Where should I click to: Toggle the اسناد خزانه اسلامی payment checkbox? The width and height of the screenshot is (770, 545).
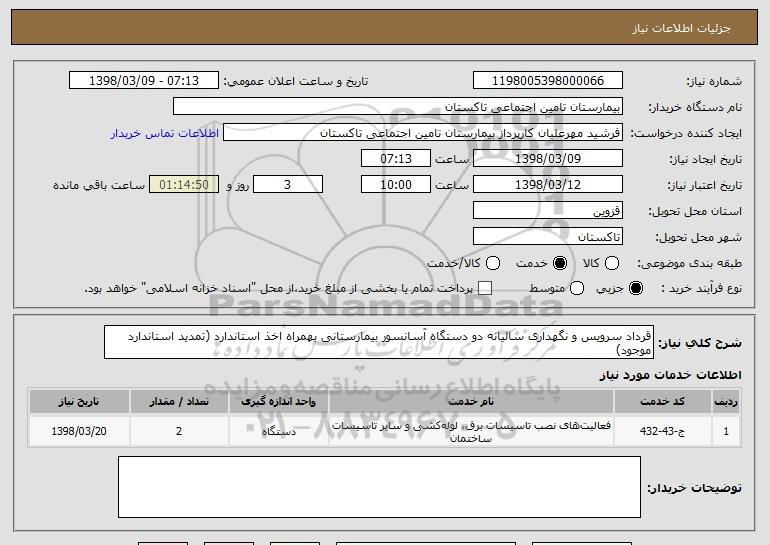pos(485,289)
